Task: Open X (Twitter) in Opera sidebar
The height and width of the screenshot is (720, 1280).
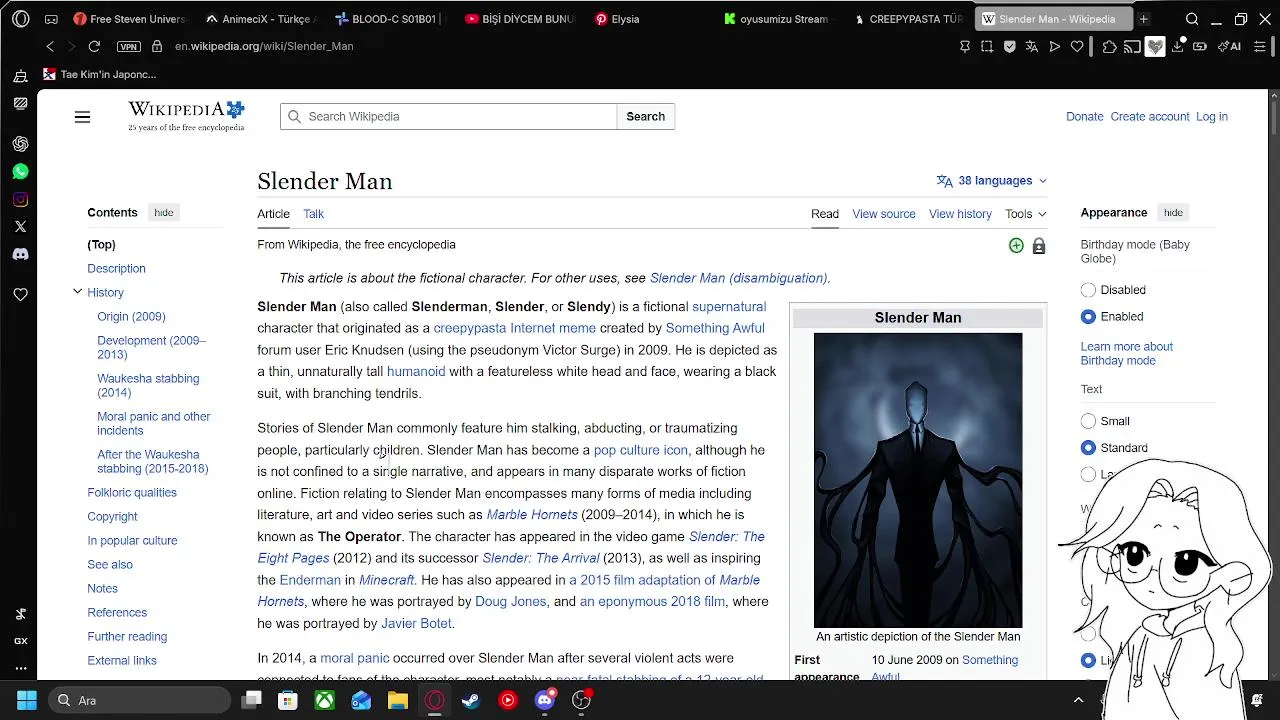Action: pos(20,227)
